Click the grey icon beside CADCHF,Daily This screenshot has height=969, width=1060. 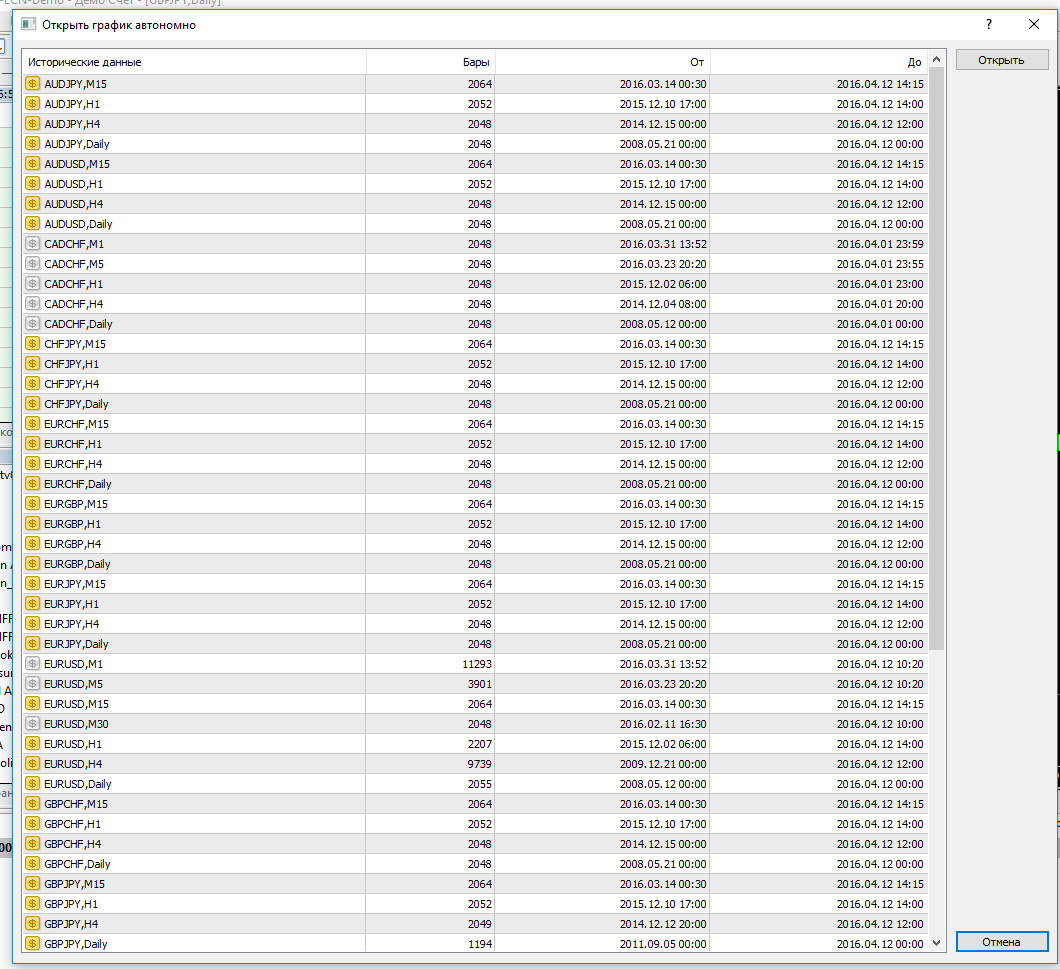click(32, 324)
